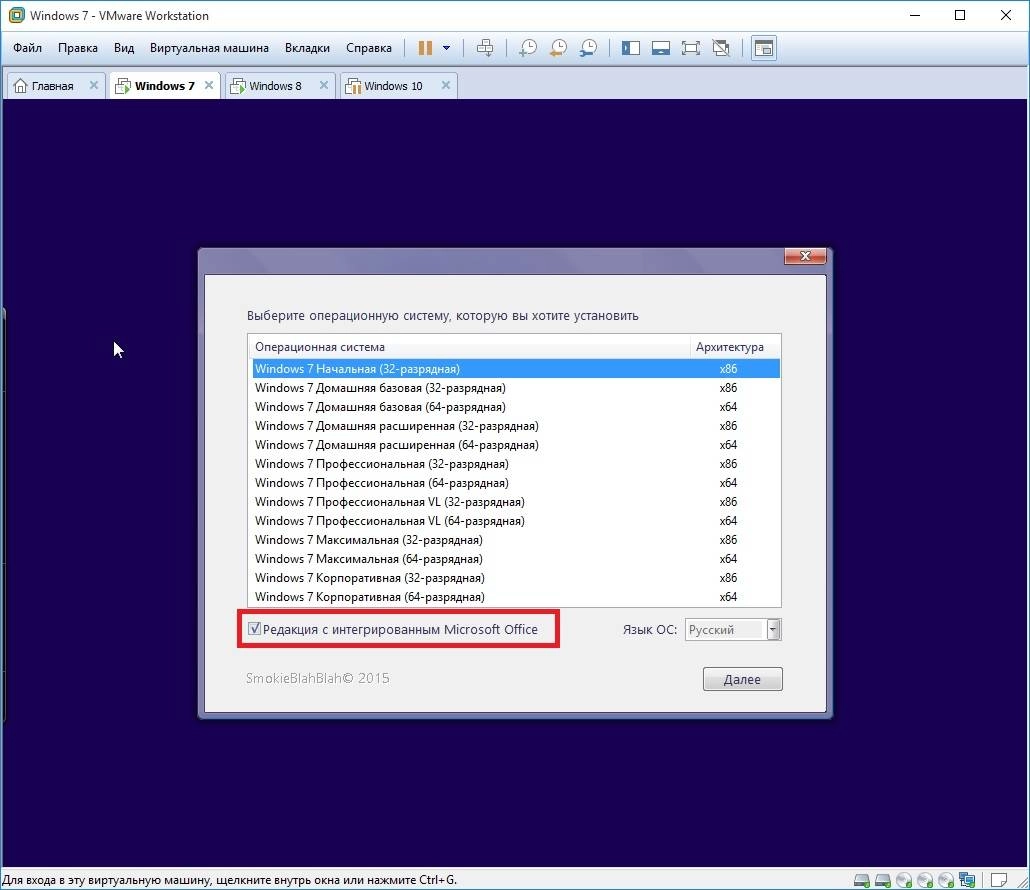Image resolution: width=1030 pixels, height=890 pixels.
Task: Select Windows 7 Профессиональная VL (32-разрядная)
Action: click(516, 502)
